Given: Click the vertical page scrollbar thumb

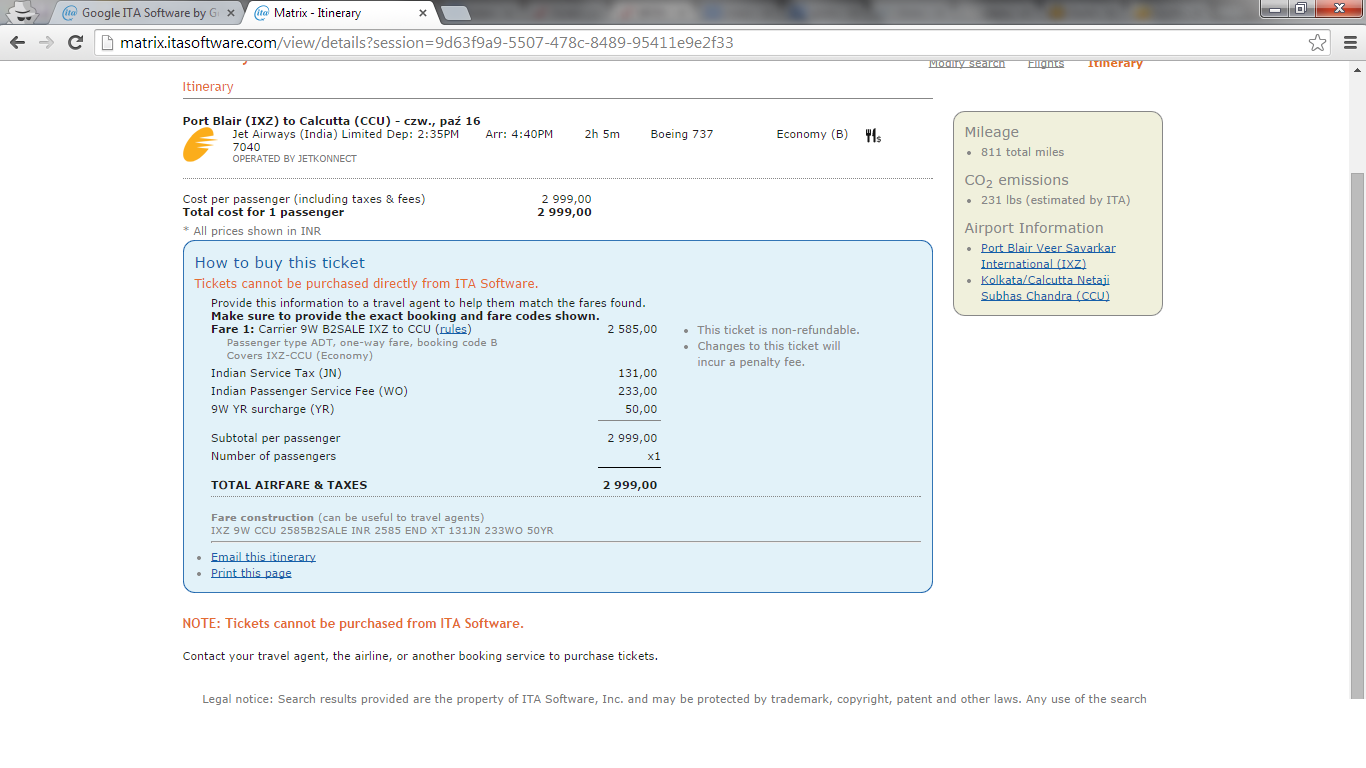Looking at the screenshot, I should coord(1356,435).
